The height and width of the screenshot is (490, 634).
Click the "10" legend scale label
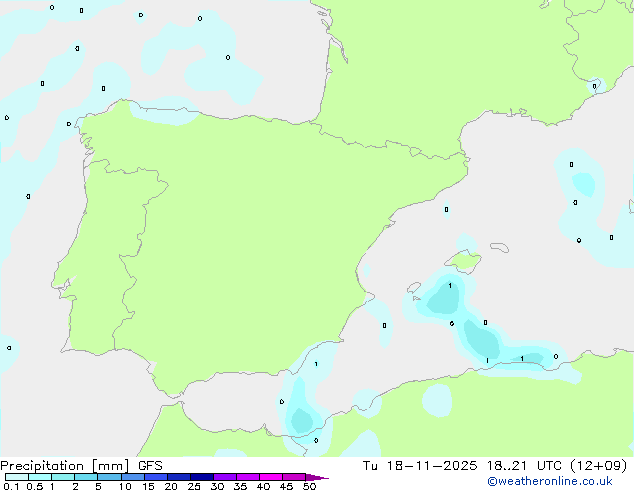(x=125, y=486)
